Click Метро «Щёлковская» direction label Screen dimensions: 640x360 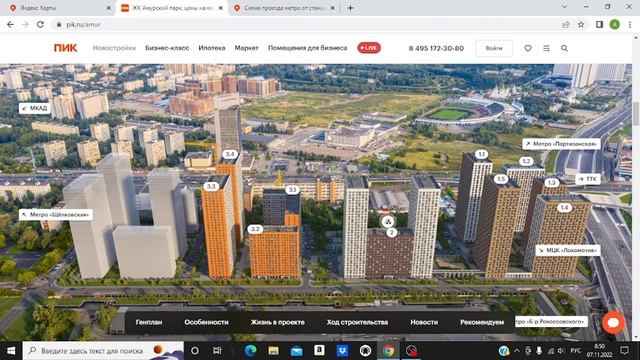(x=56, y=215)
